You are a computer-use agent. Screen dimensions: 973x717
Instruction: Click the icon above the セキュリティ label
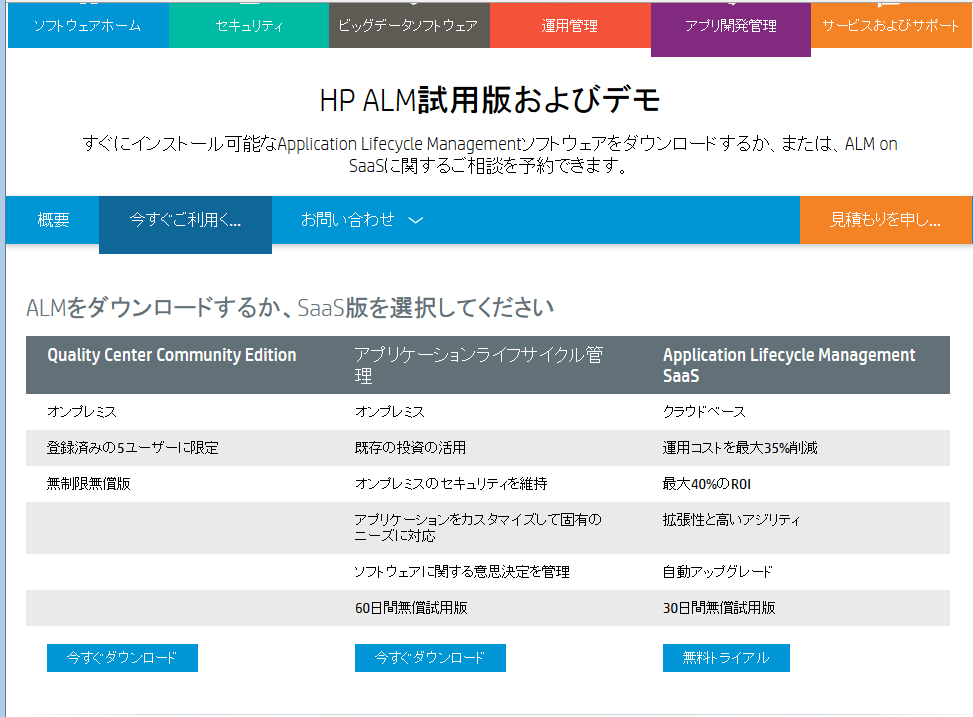(x=248, y=4)
